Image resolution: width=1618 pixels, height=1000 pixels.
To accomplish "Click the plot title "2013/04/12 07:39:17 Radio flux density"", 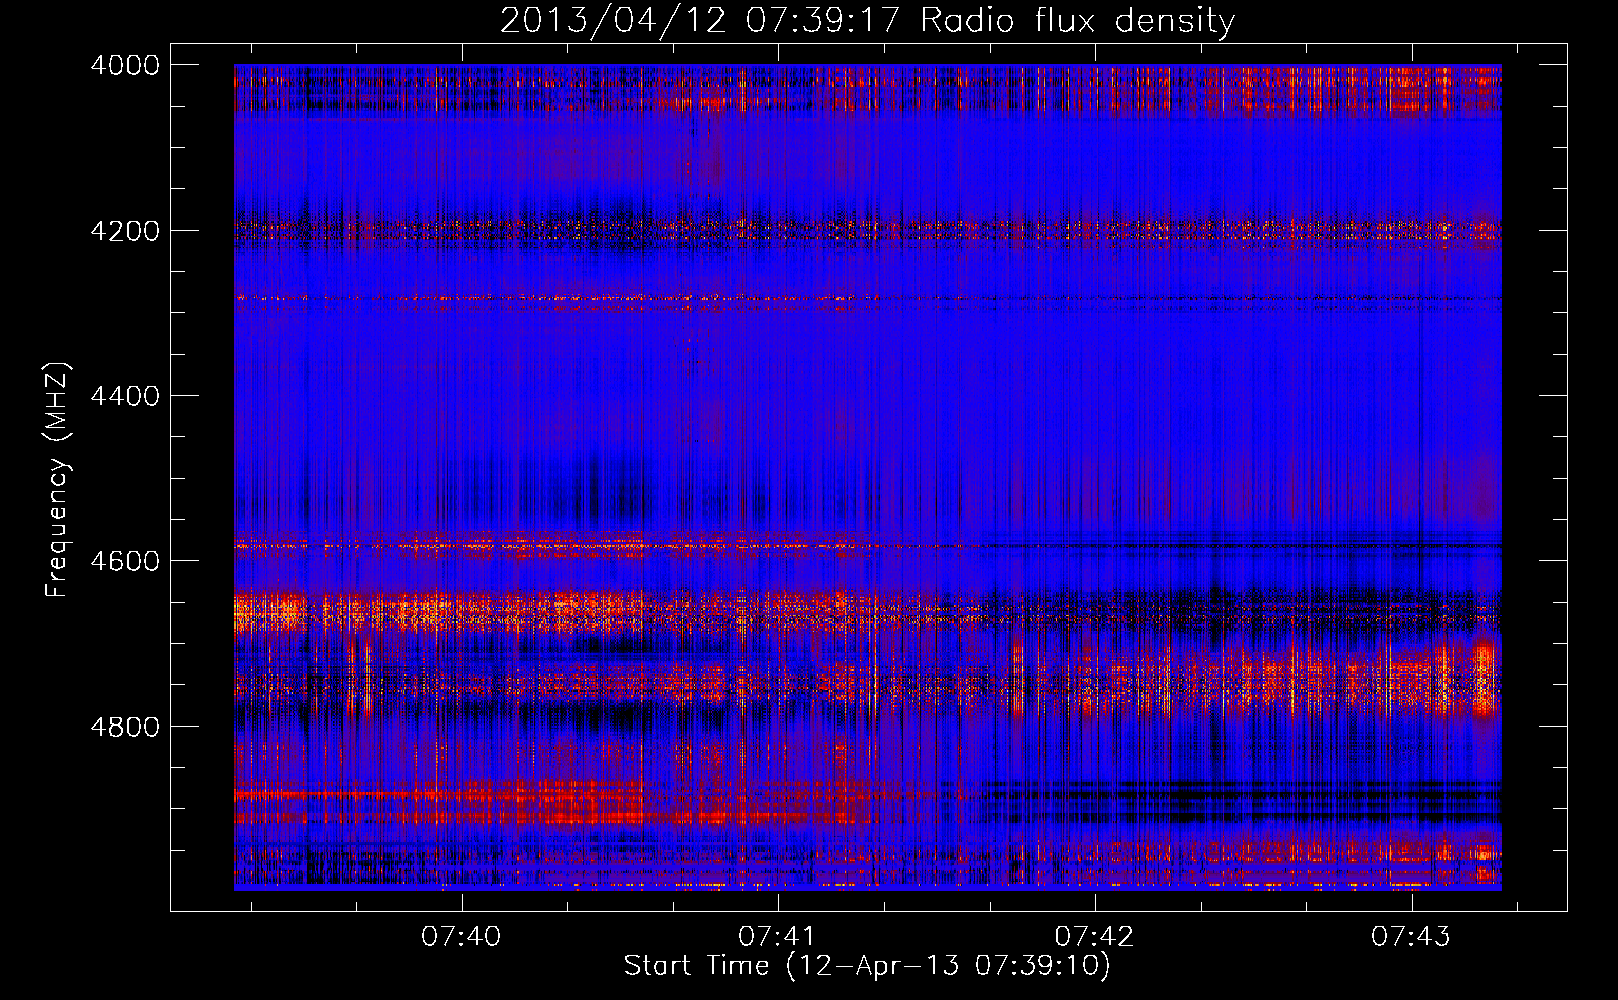I will [x=868, y=21].
